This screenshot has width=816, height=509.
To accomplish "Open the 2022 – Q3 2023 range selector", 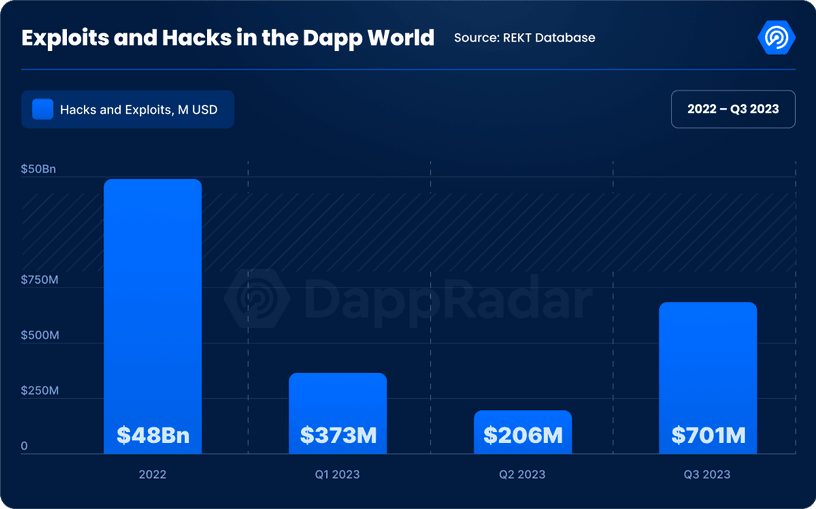I will [x=733, y=109].
